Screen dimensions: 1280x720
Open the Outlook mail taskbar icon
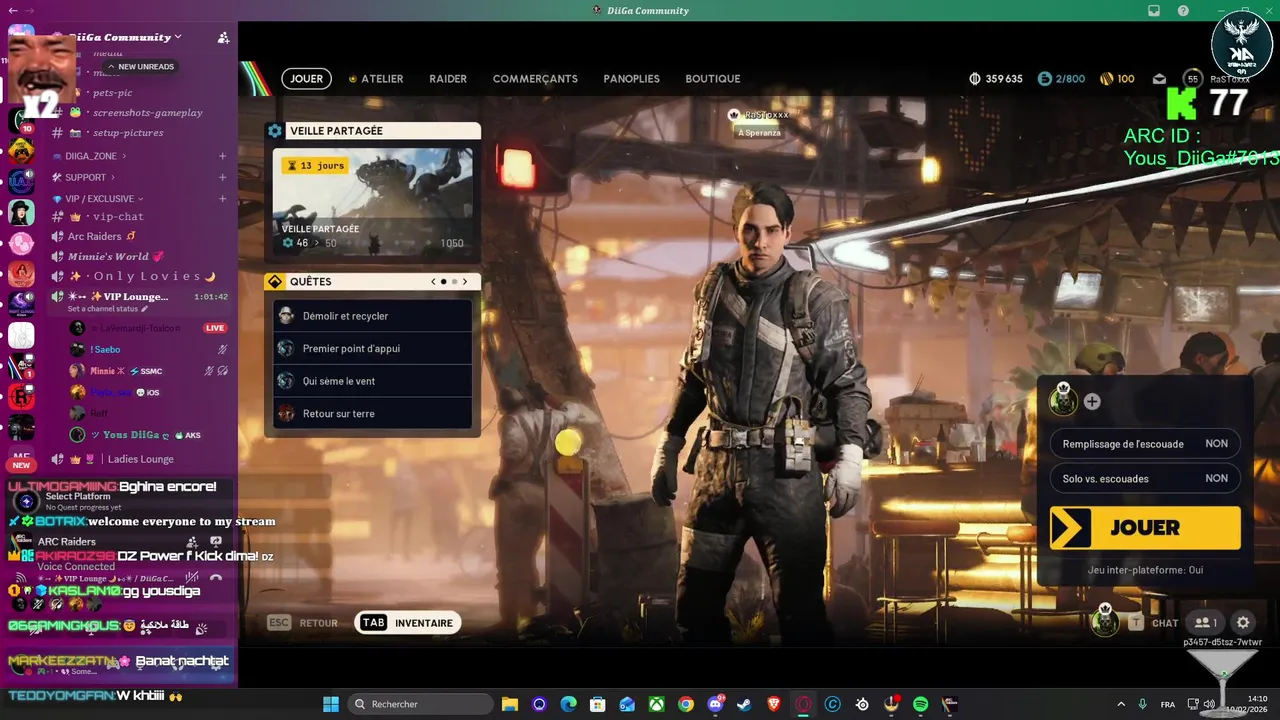[627, 704]
